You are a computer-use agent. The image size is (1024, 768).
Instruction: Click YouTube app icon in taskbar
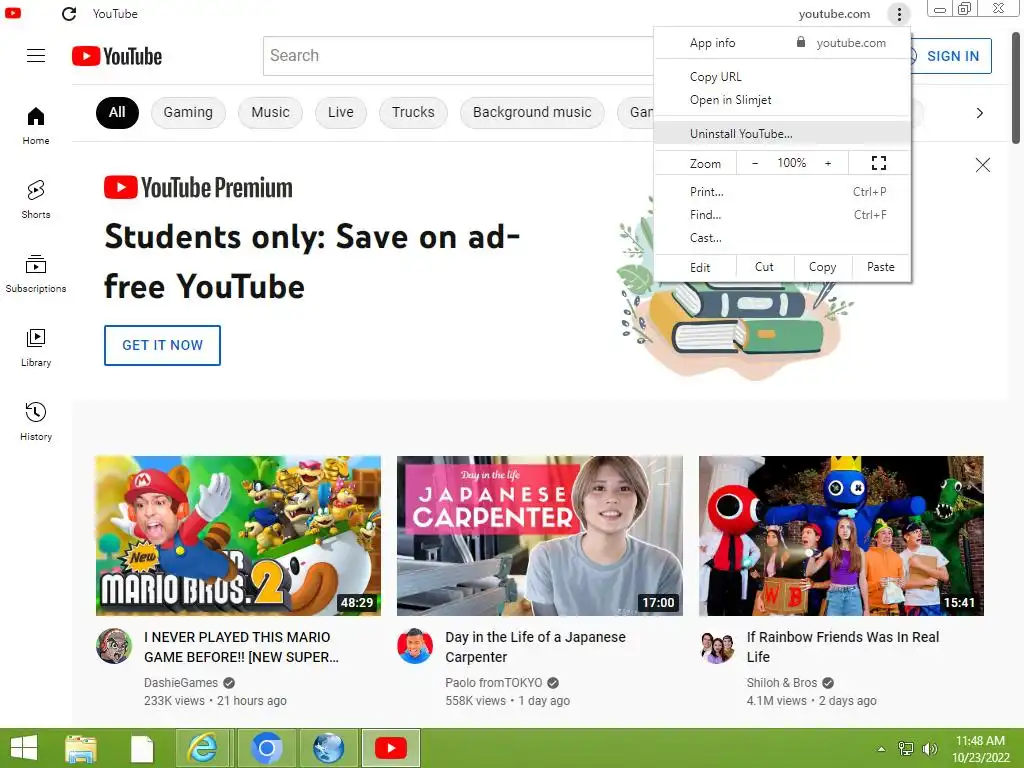point(391,748)
